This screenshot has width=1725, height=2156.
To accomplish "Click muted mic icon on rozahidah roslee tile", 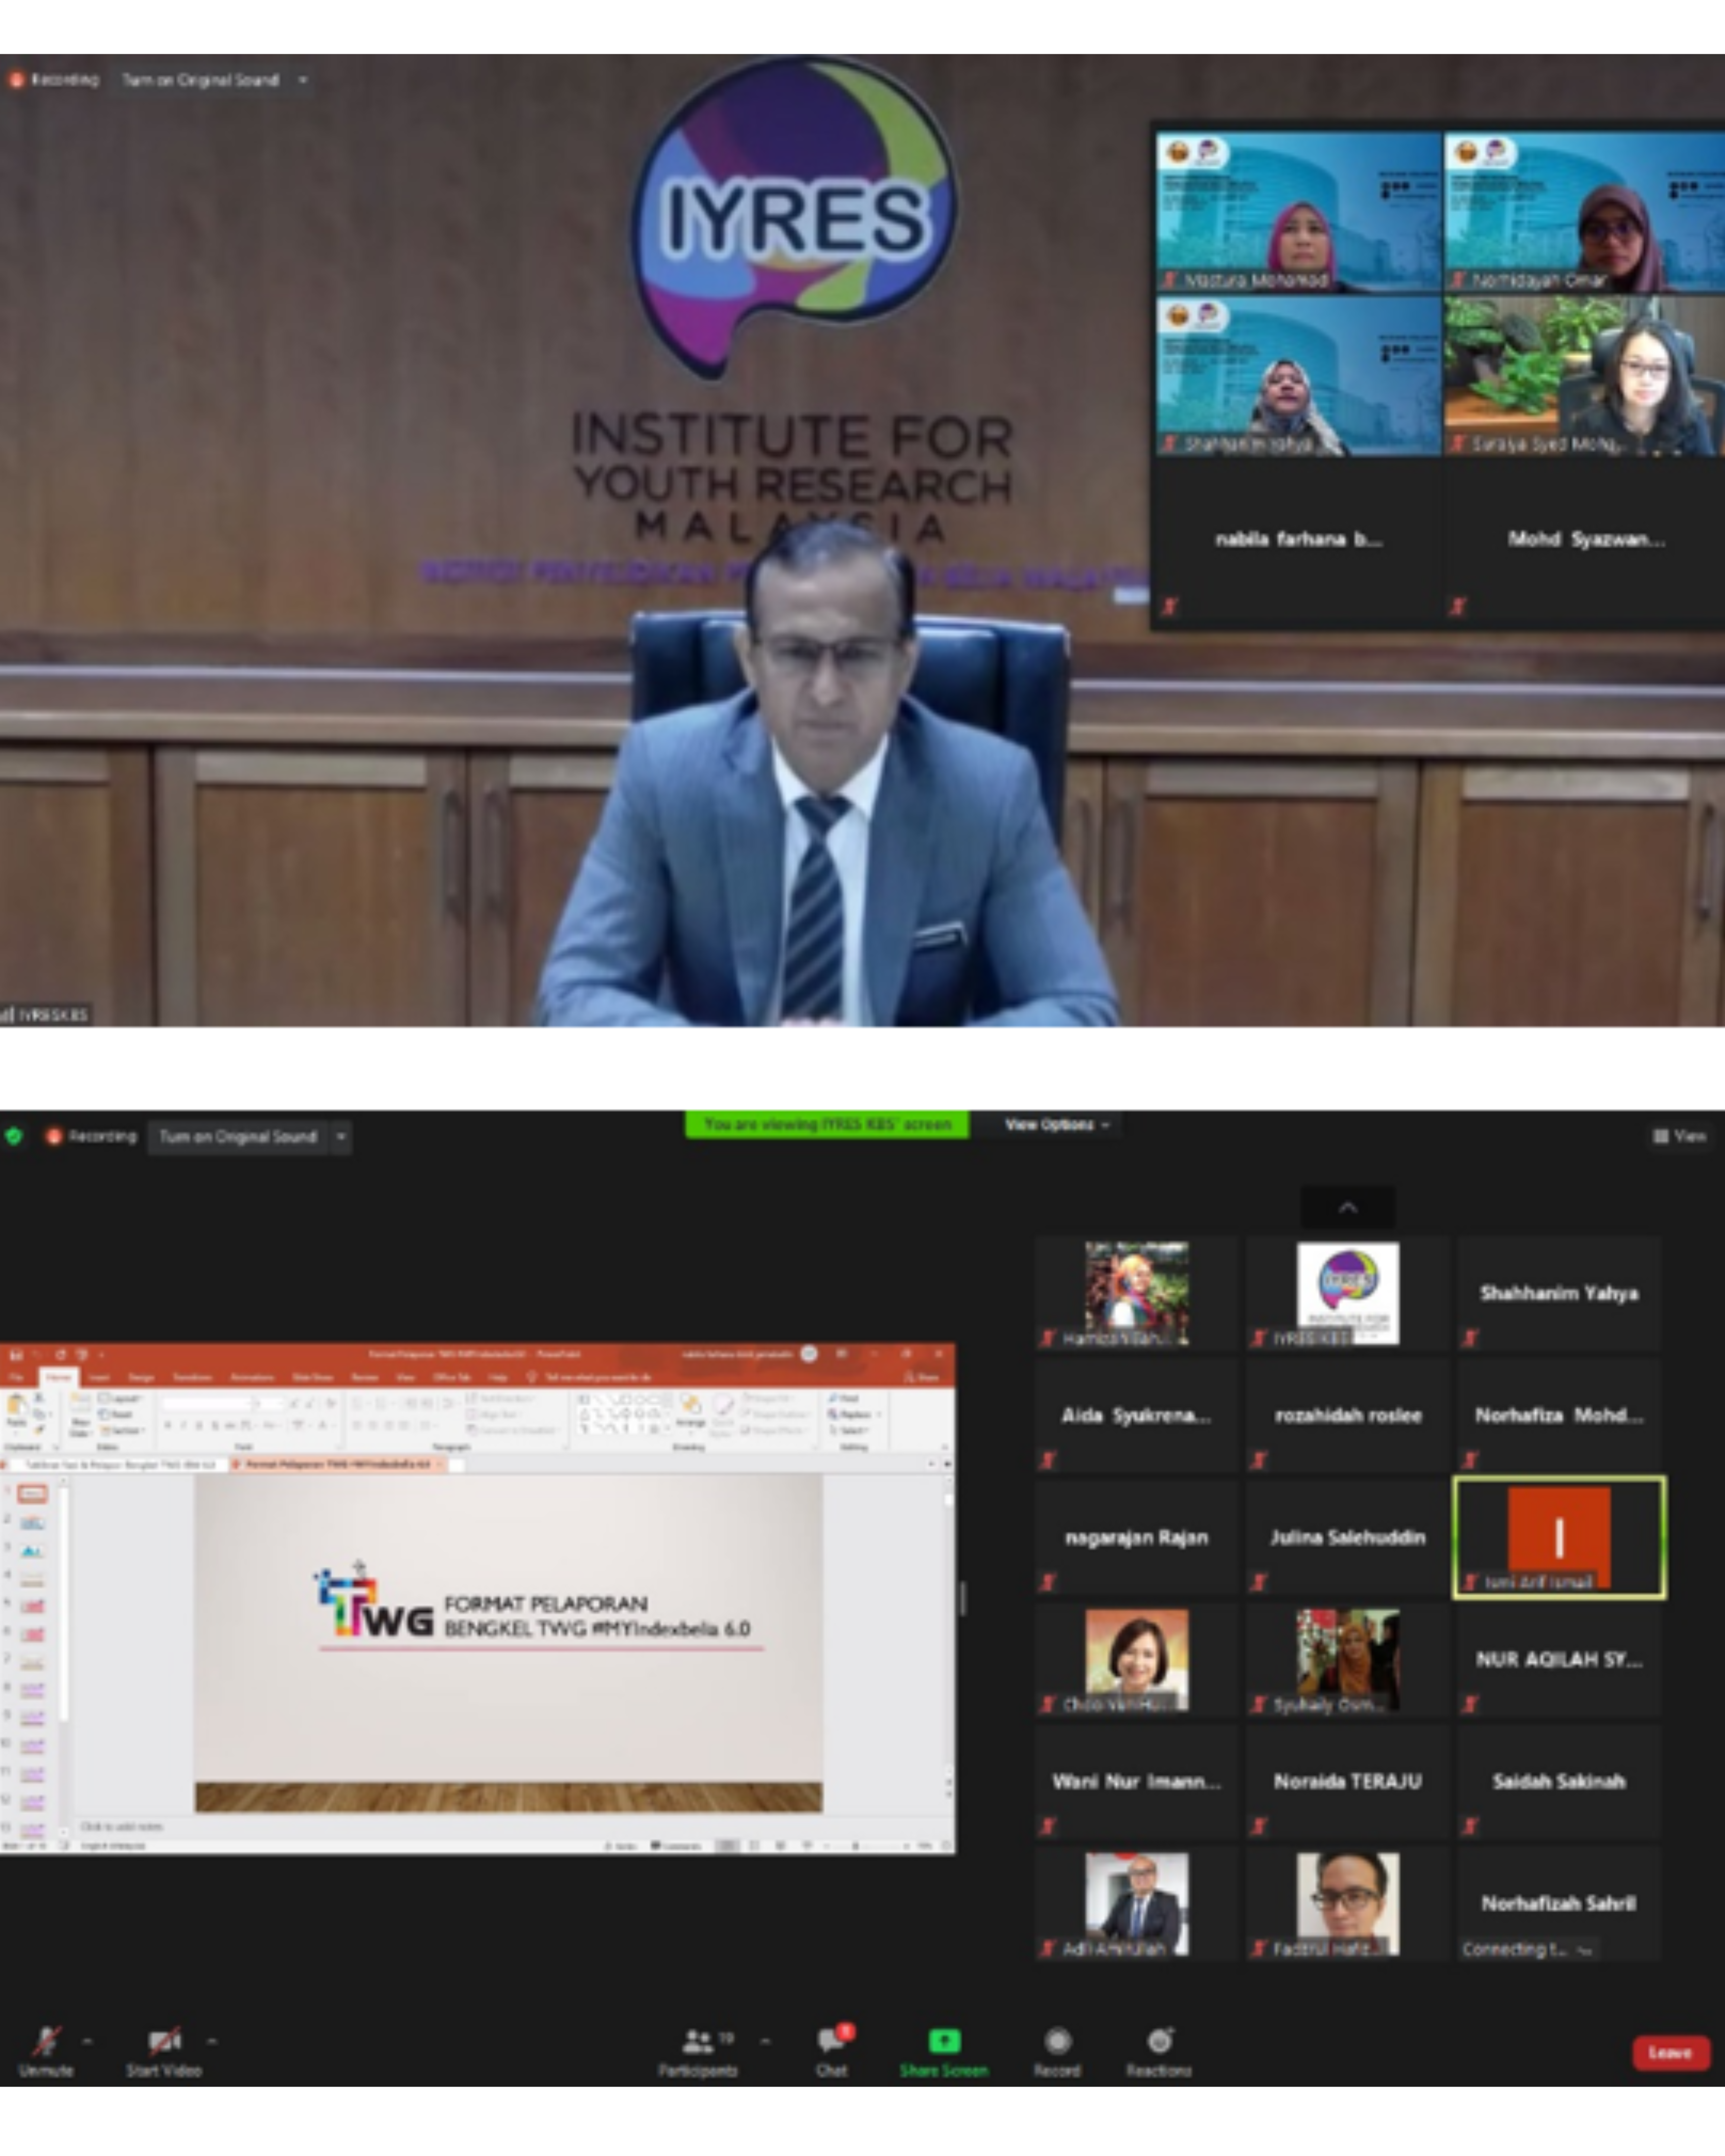I will click(1259, 1461).
